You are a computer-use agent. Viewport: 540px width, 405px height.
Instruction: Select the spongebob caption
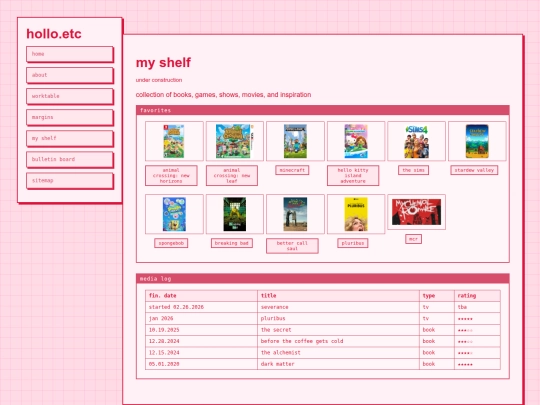click(x=171, y=243)
